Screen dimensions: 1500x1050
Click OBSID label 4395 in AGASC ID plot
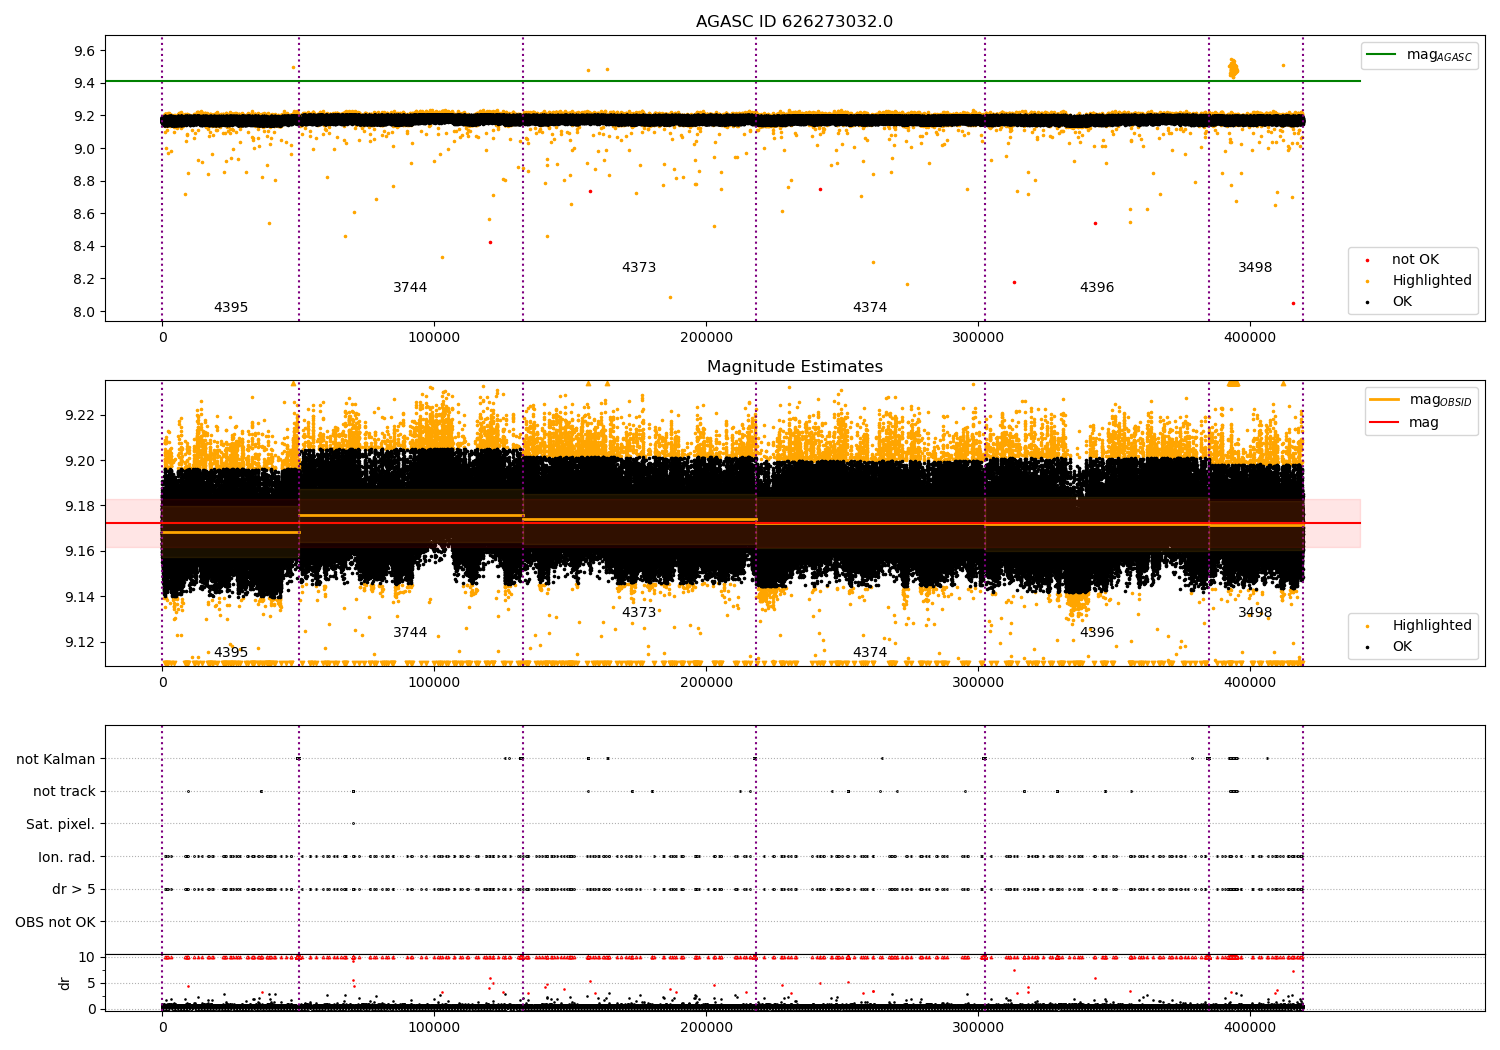point(231,307)
